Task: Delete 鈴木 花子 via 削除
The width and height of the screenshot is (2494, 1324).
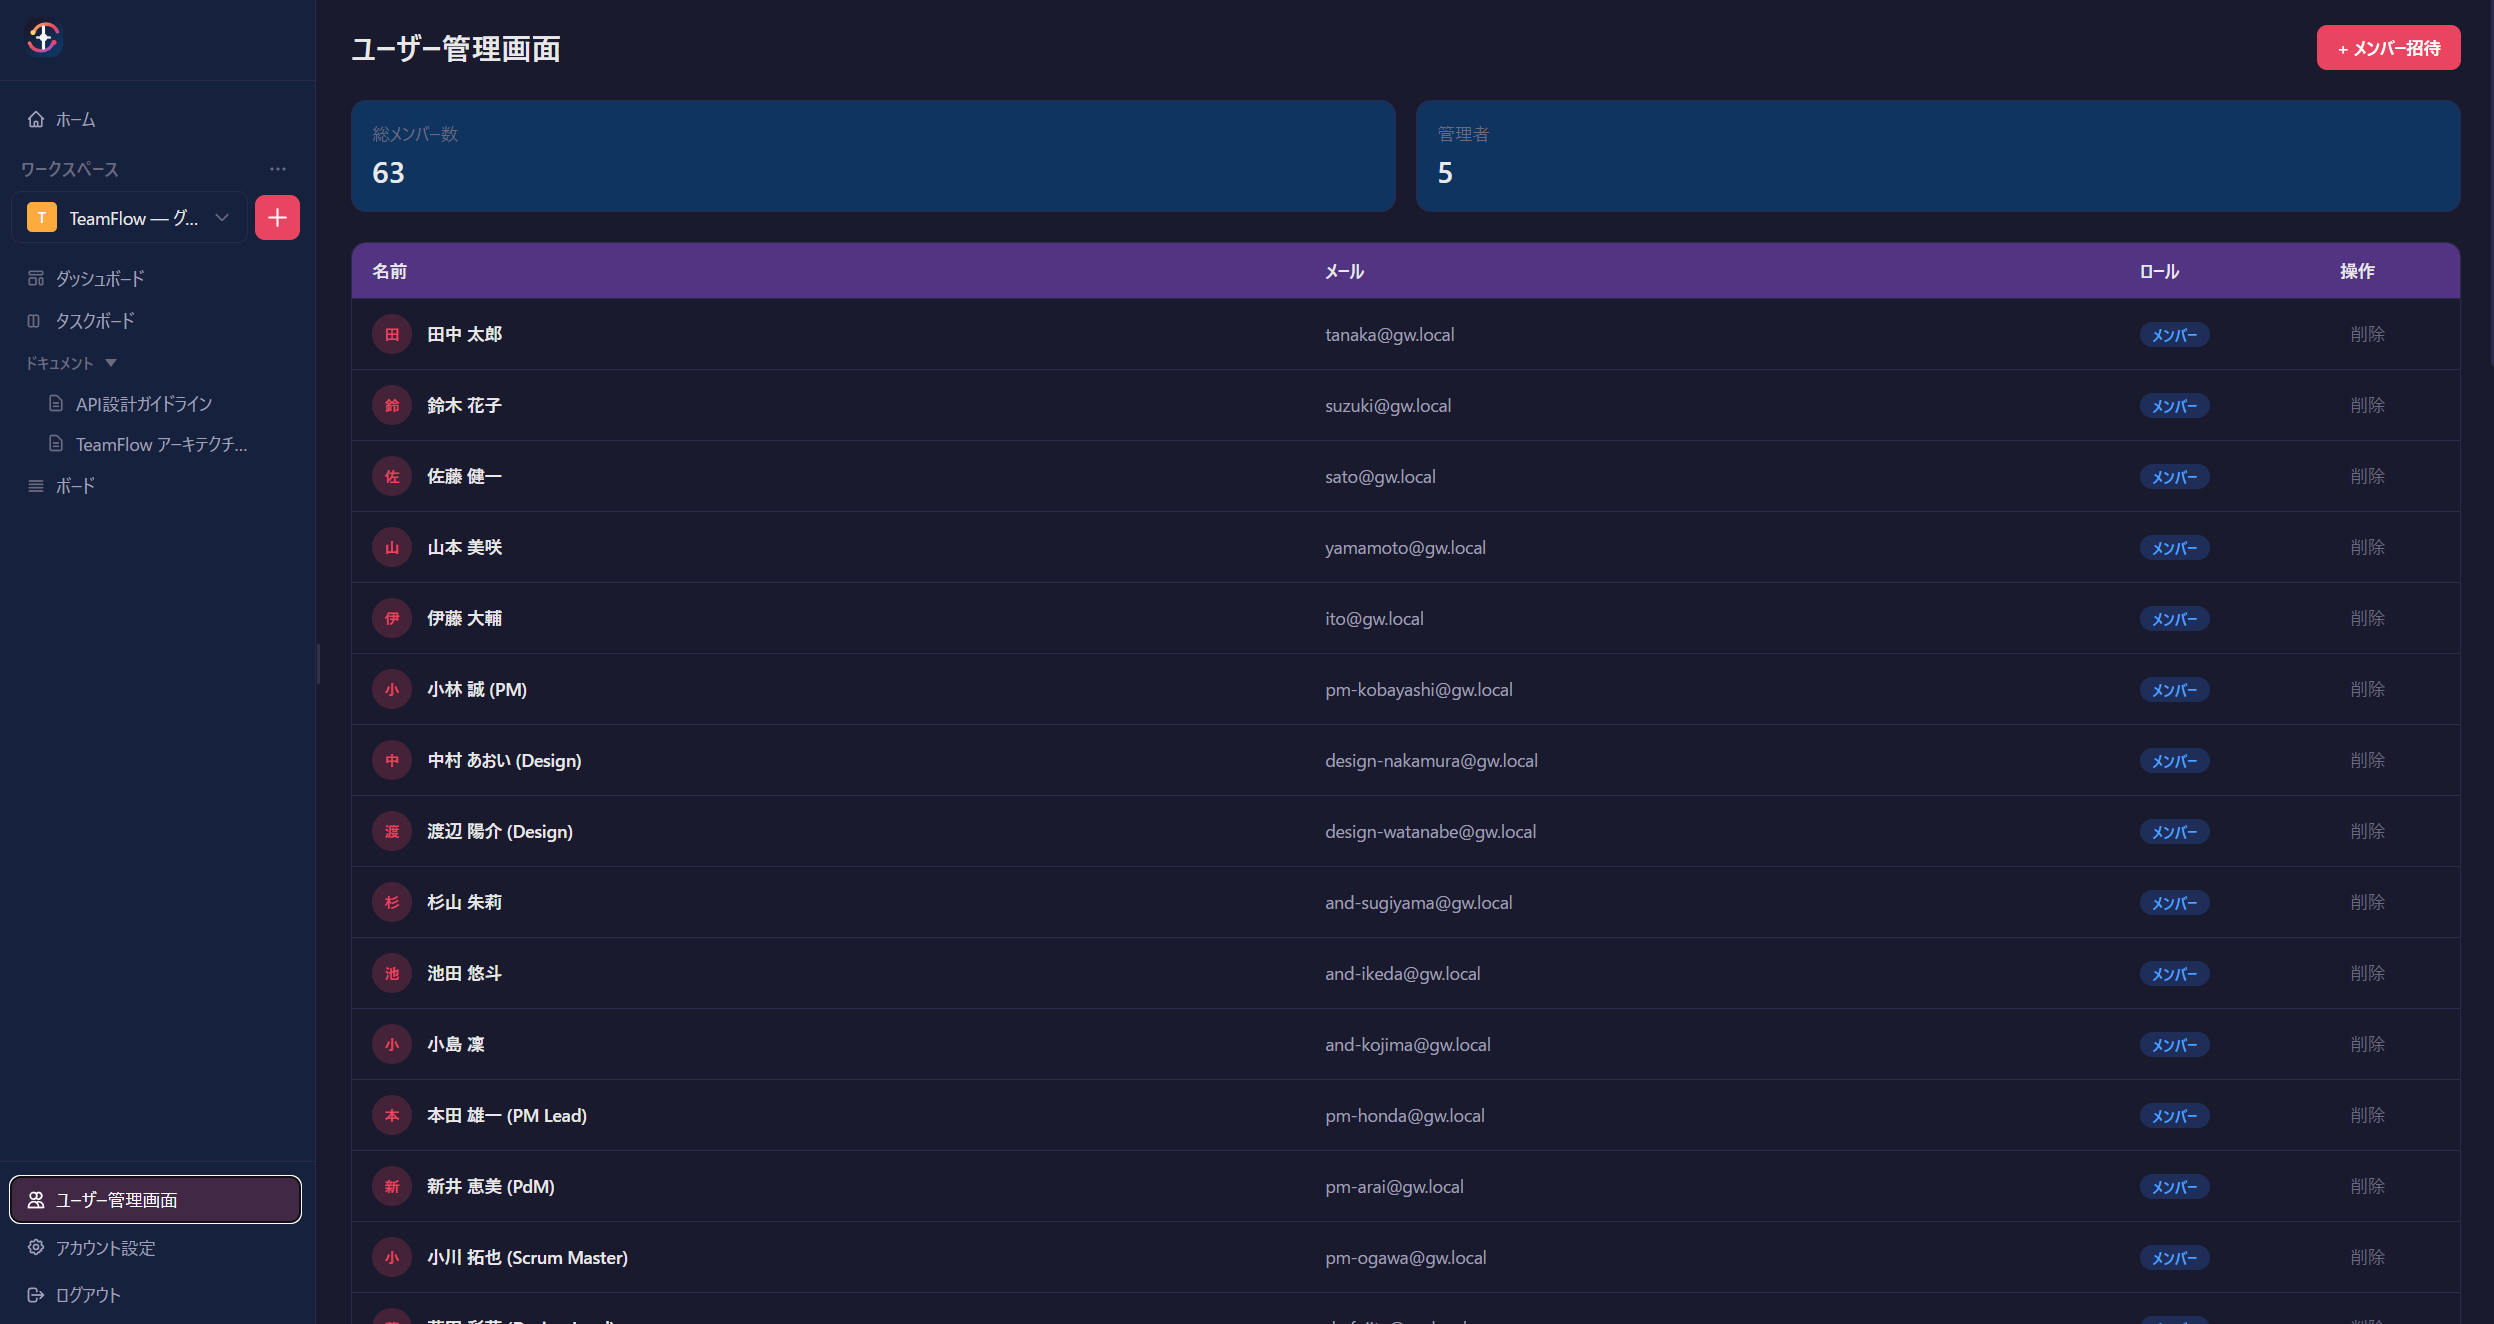Action: pos(2367,405)
